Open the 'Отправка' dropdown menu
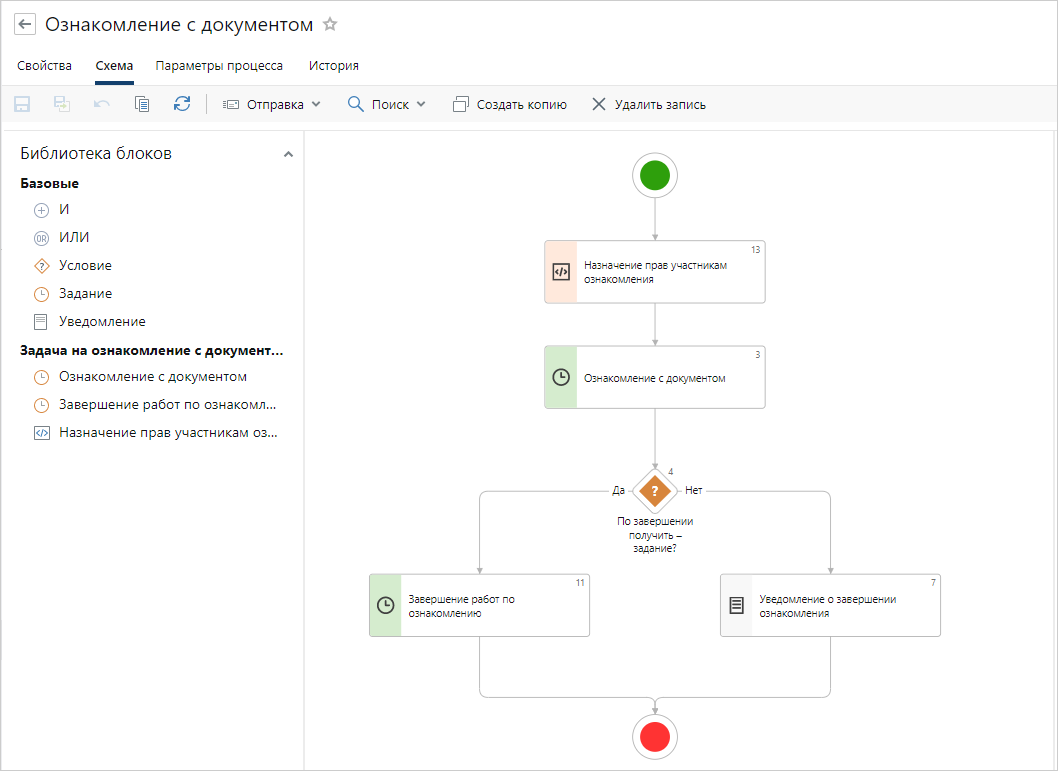The image size is (1058, 771). (x=272, y=104)
